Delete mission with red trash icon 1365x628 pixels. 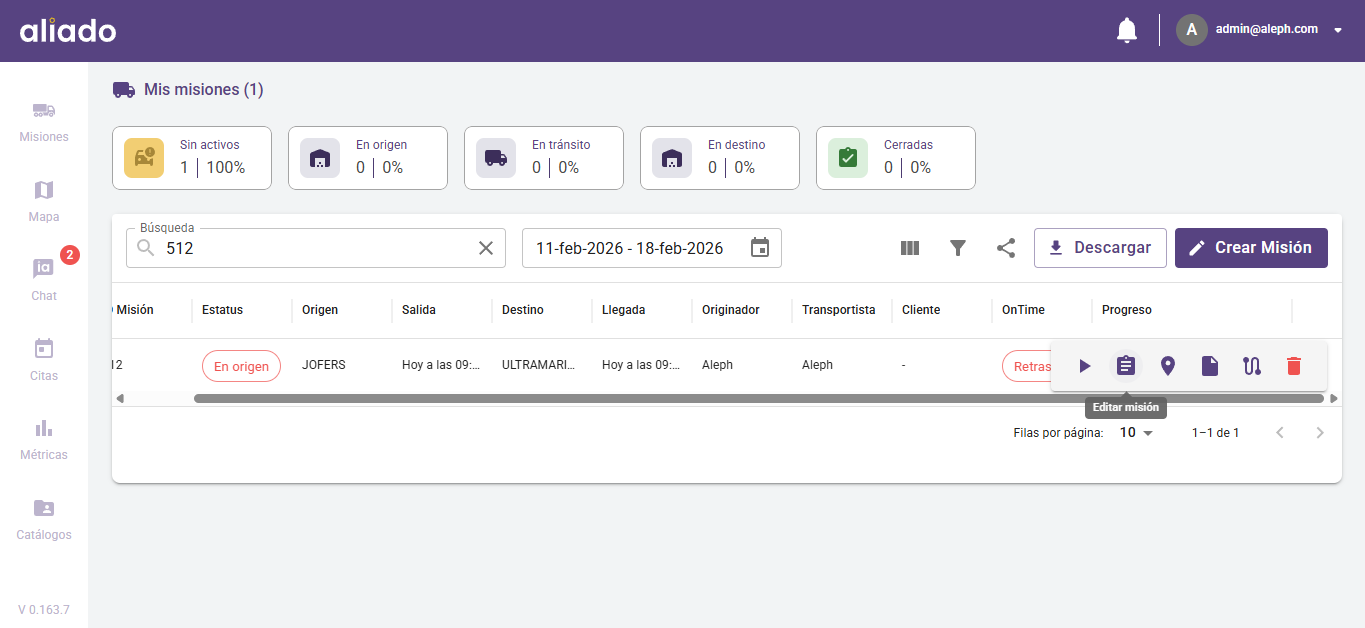tap(1294, 366)
